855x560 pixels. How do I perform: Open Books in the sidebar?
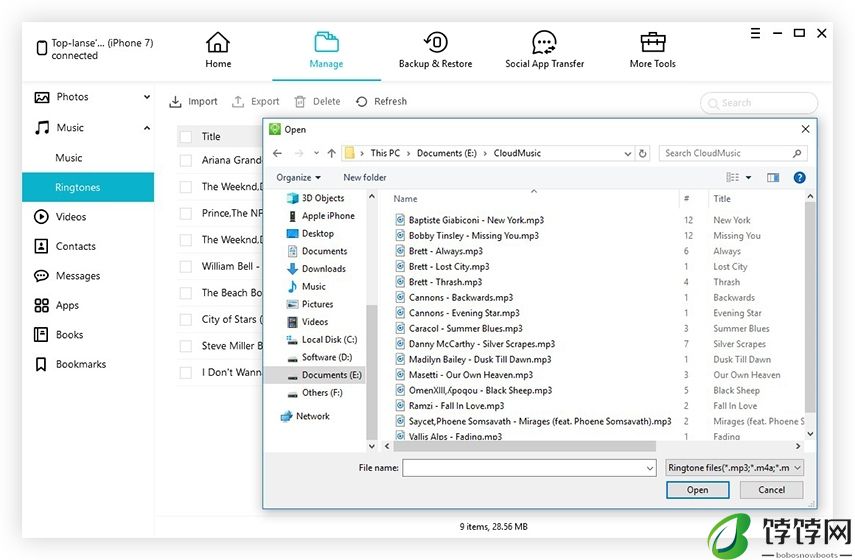[58, 334]
